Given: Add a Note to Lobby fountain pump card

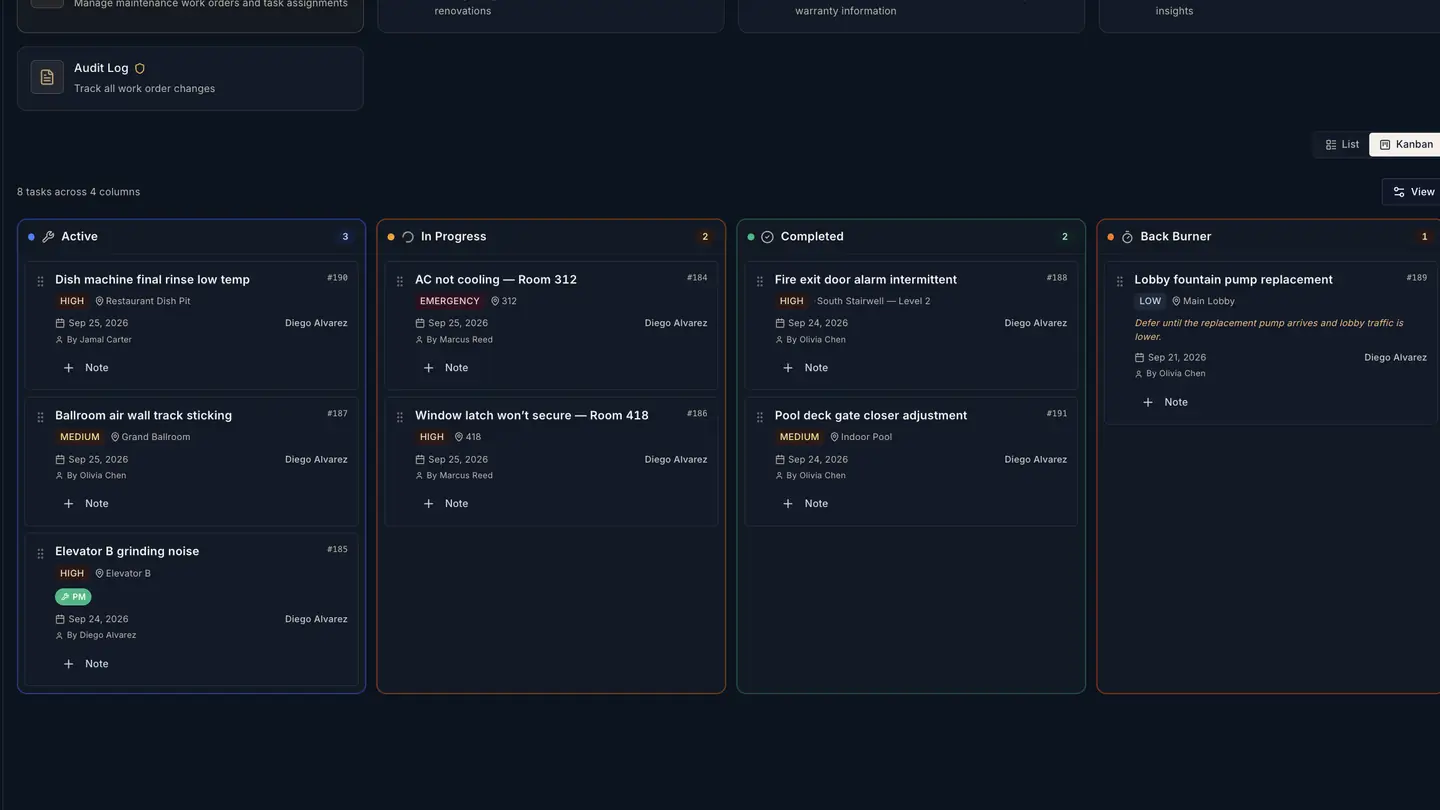Looking at the screenshot, I should click(1166, 402).
